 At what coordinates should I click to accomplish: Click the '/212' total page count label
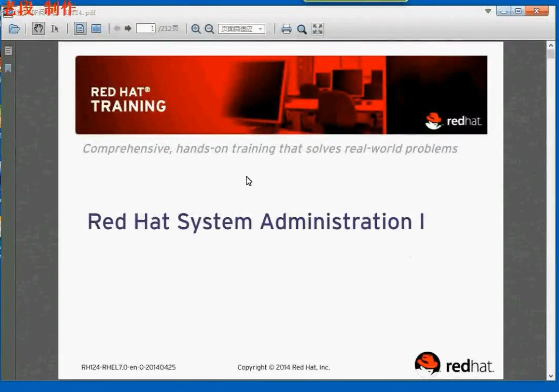tap(168, 29)
